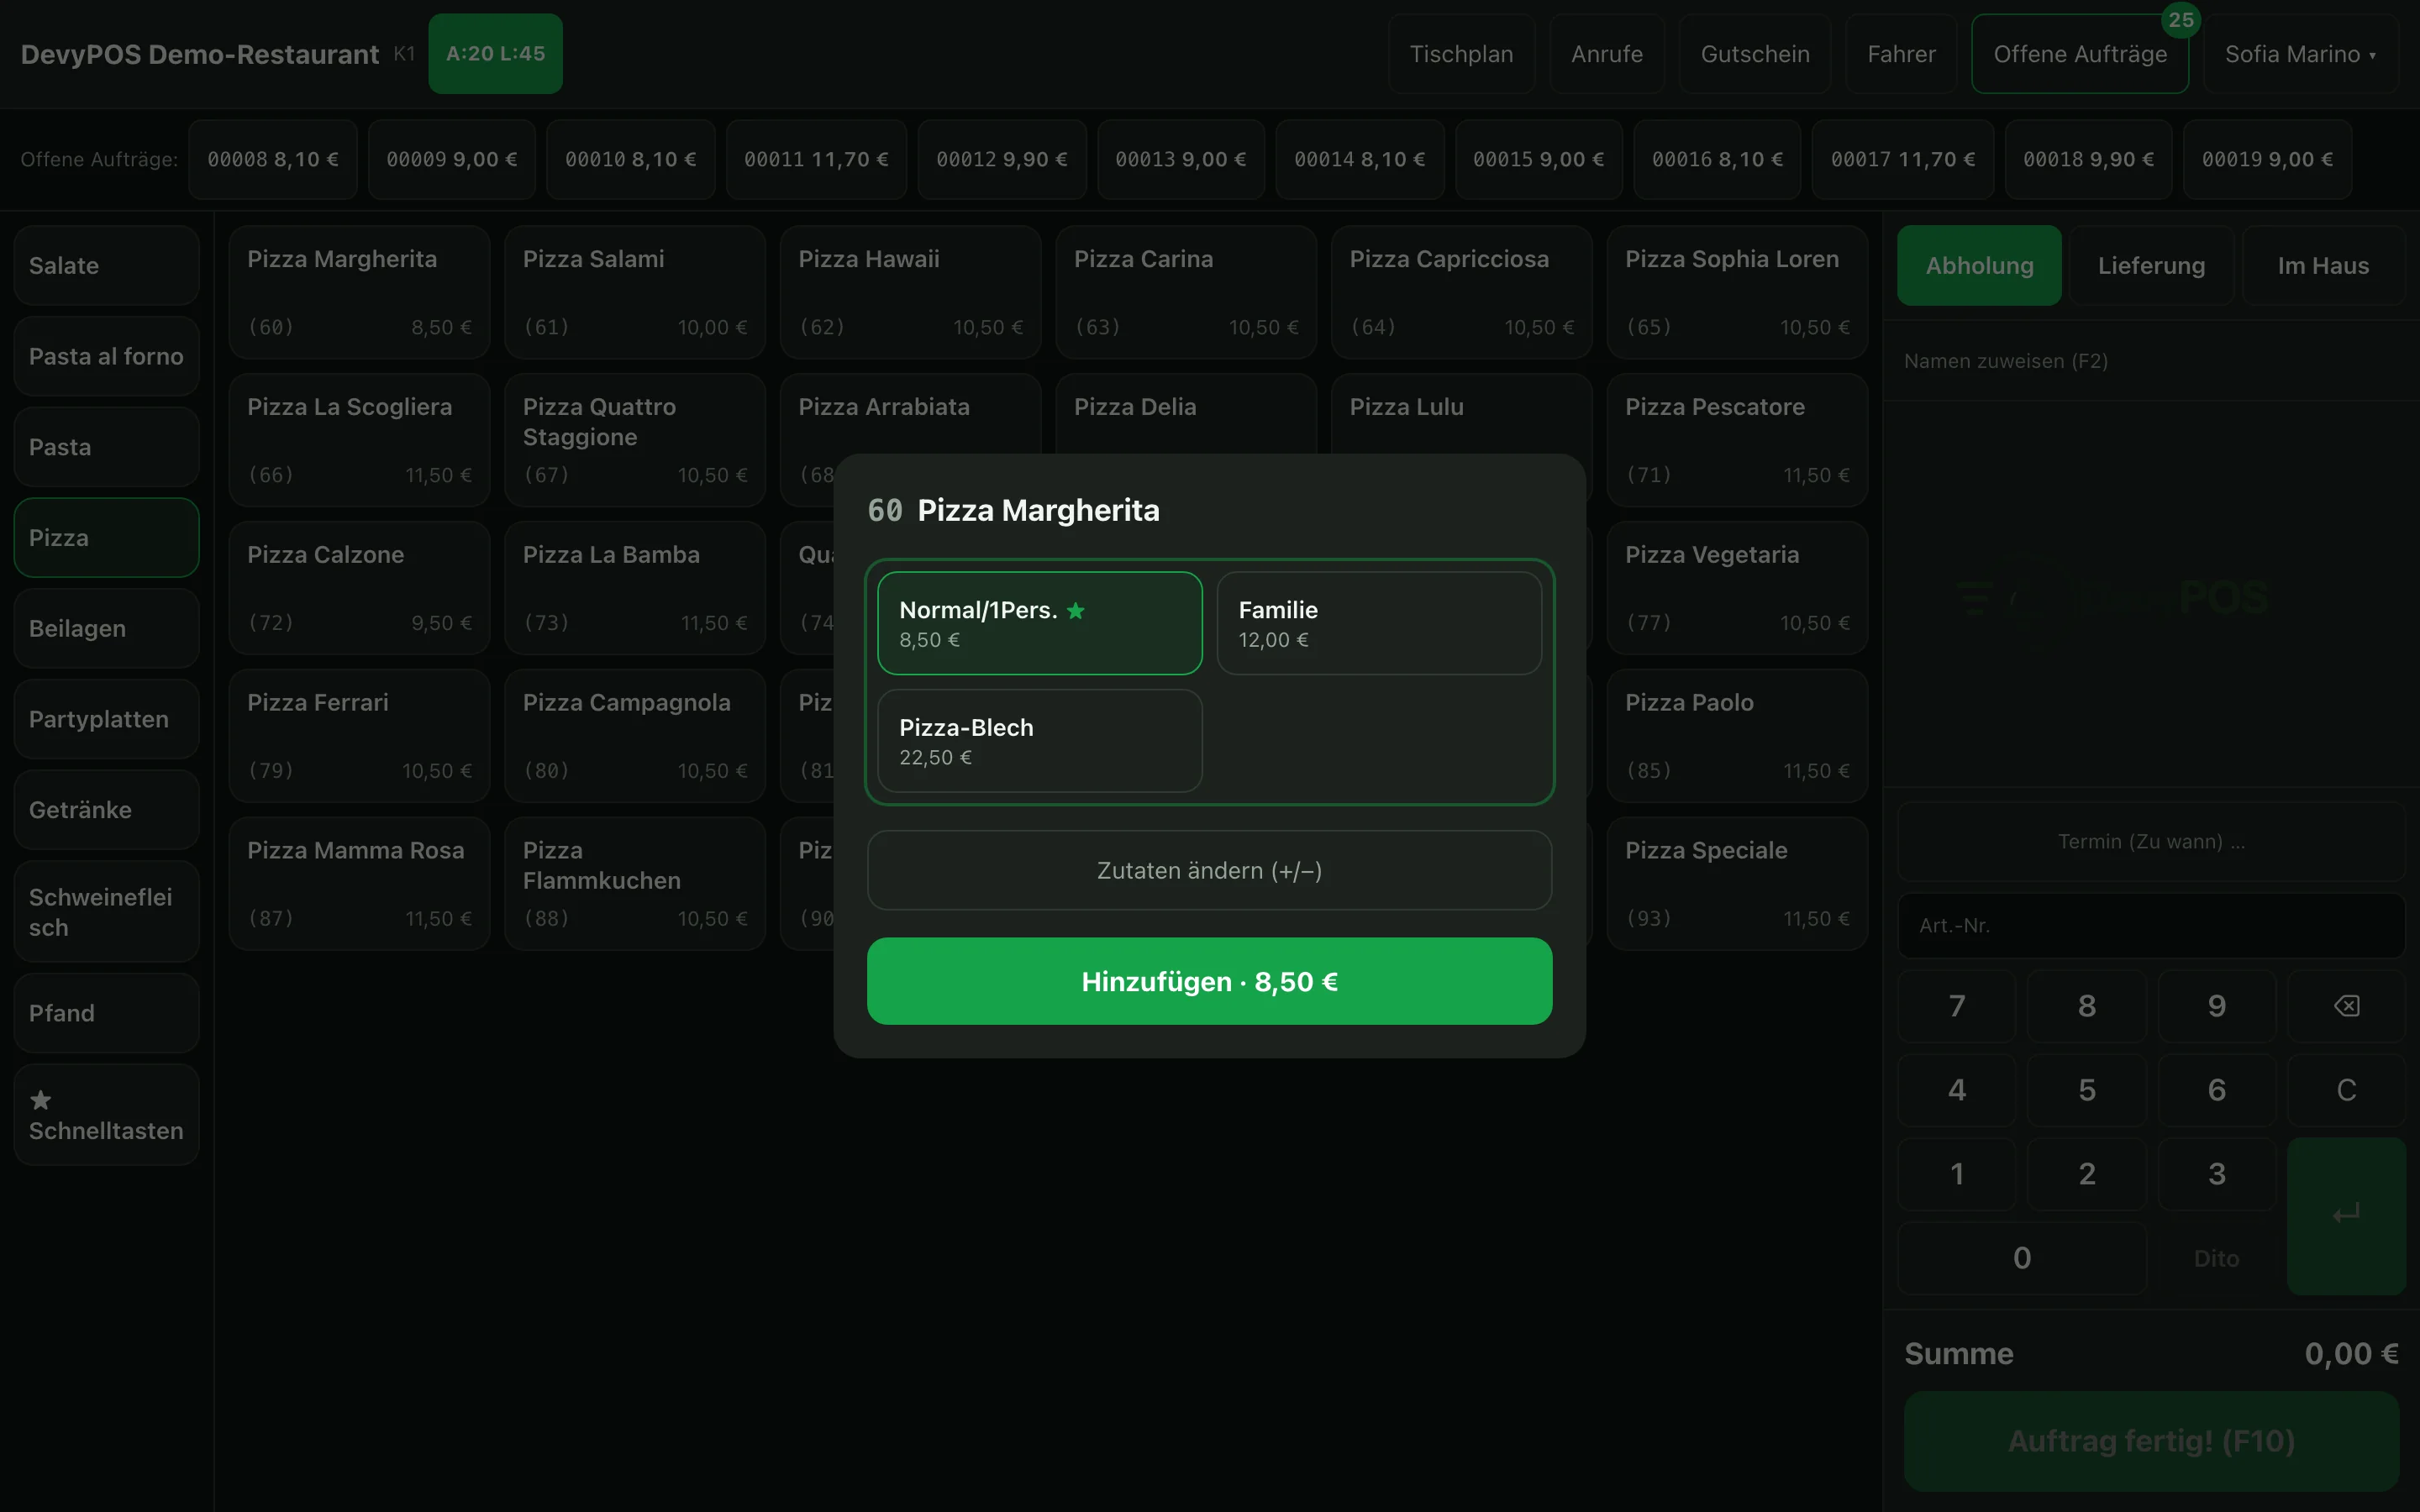This screenshot has width=2420, height=1512.
Task: Open the Schweinefleisch category
Action: click(x=106, y=912)
